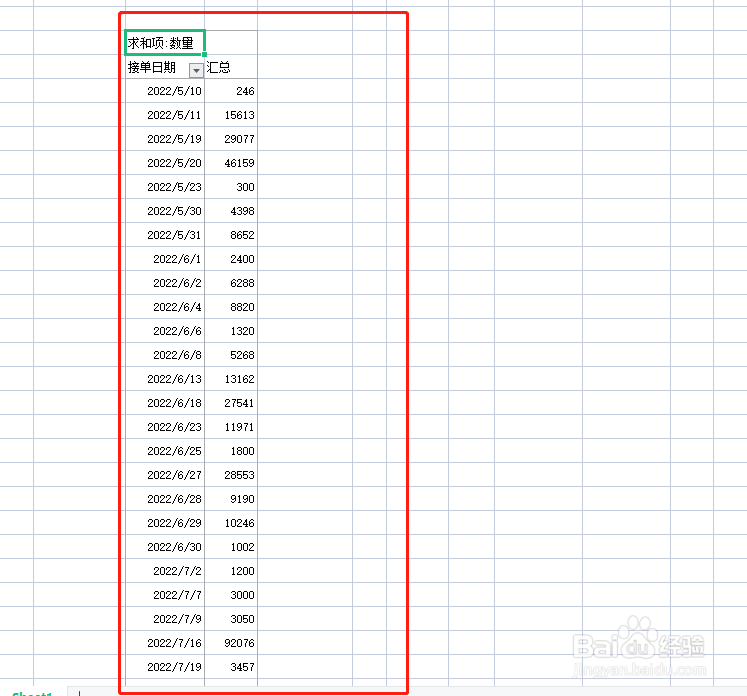Select value cell 5268
Screen dimensions: 747x696
(x=231, y=355)
